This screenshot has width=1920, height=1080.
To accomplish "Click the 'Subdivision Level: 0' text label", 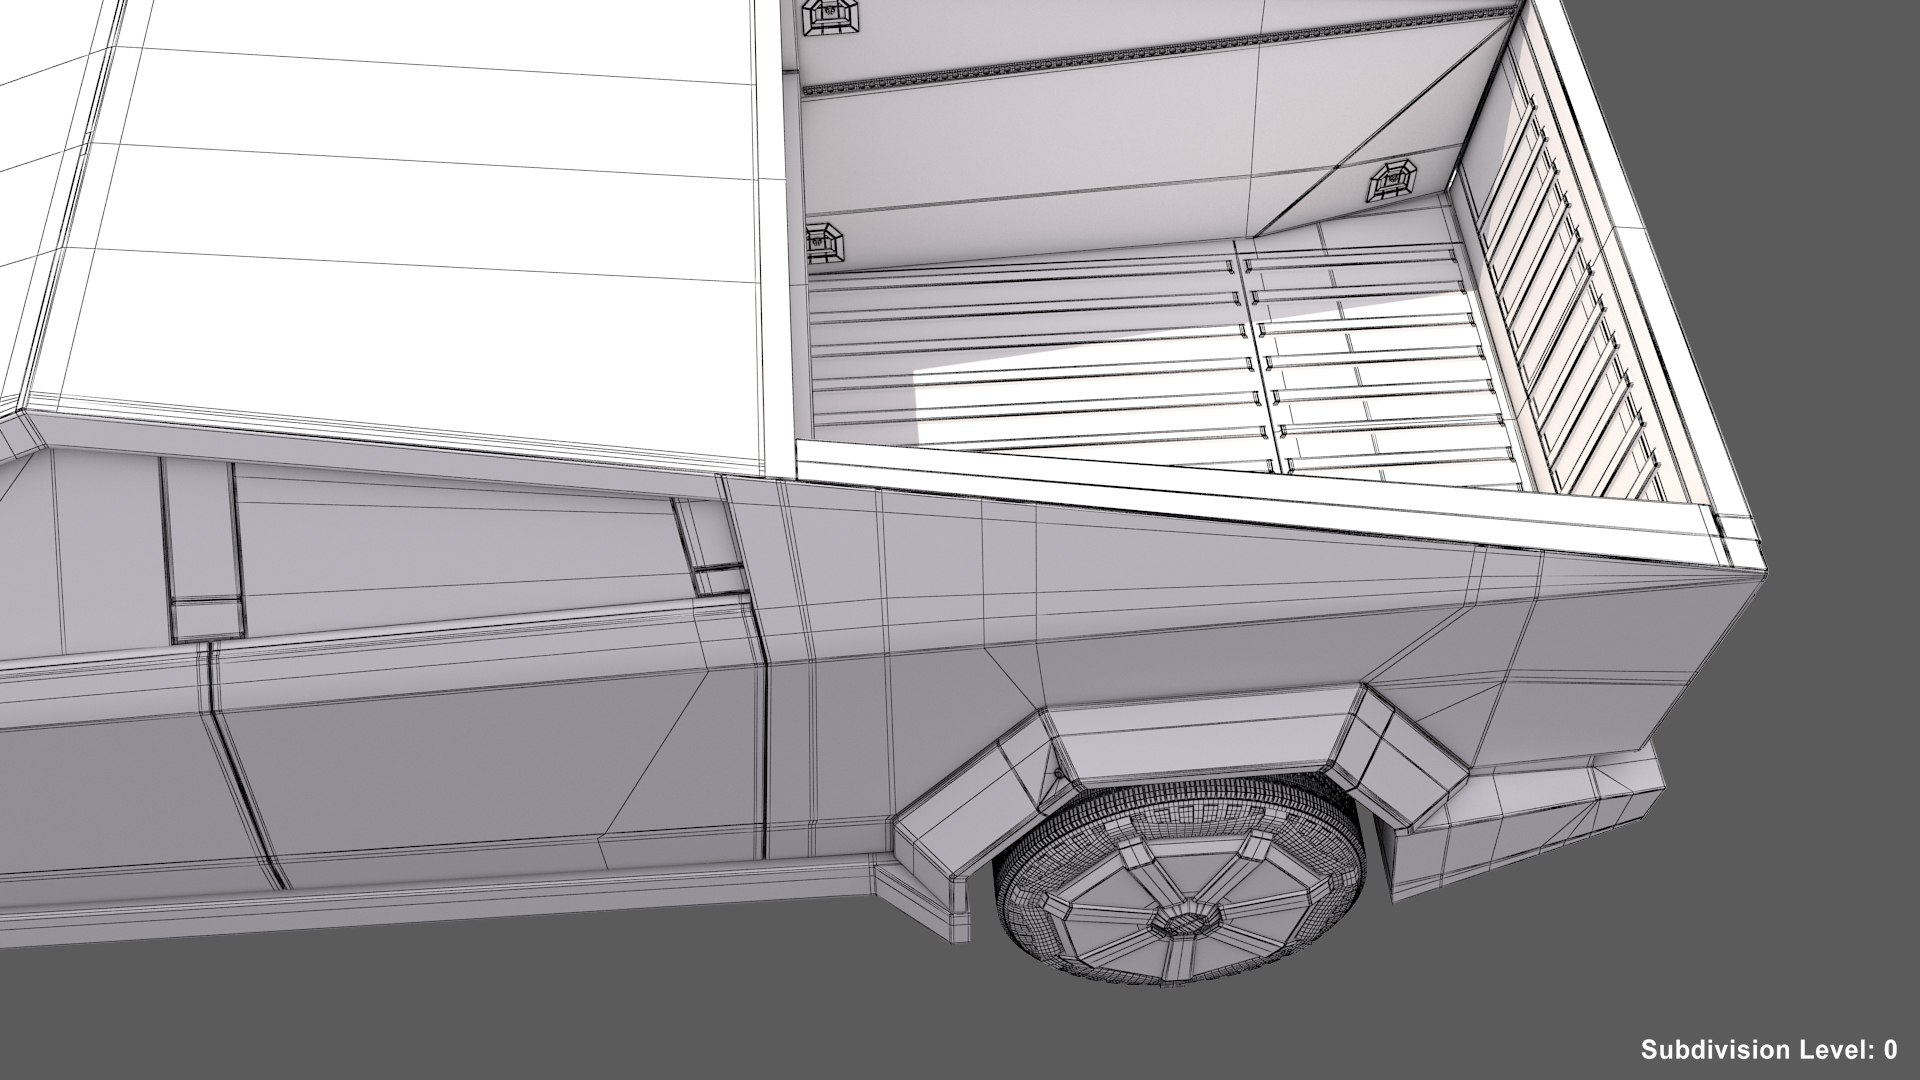I will (1769, 1049).
